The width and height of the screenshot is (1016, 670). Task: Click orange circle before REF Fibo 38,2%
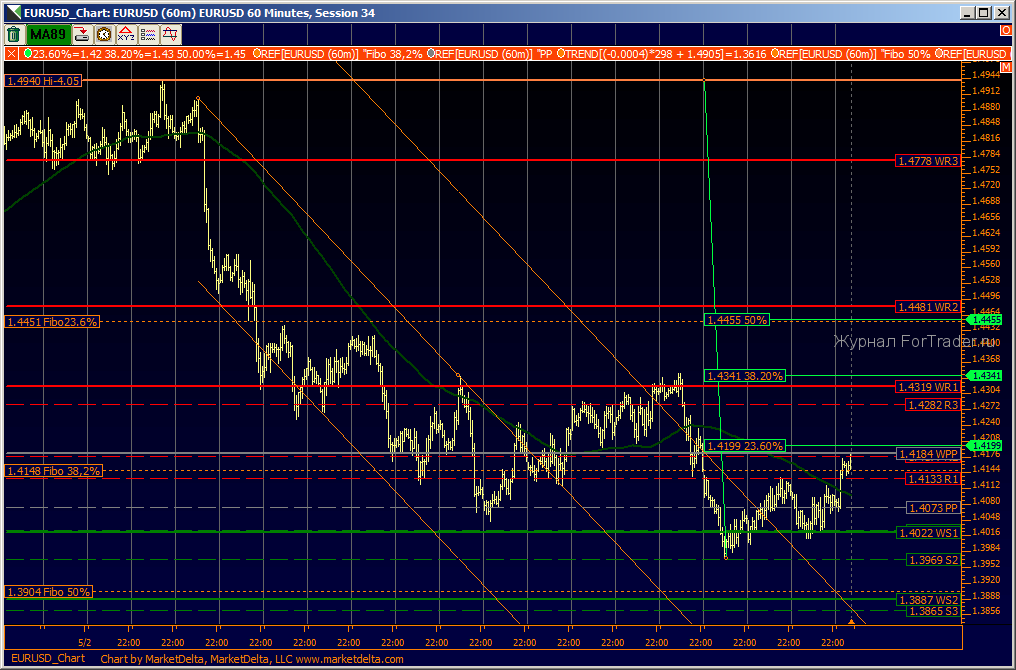pyautogui.click(x=257, y=54)
